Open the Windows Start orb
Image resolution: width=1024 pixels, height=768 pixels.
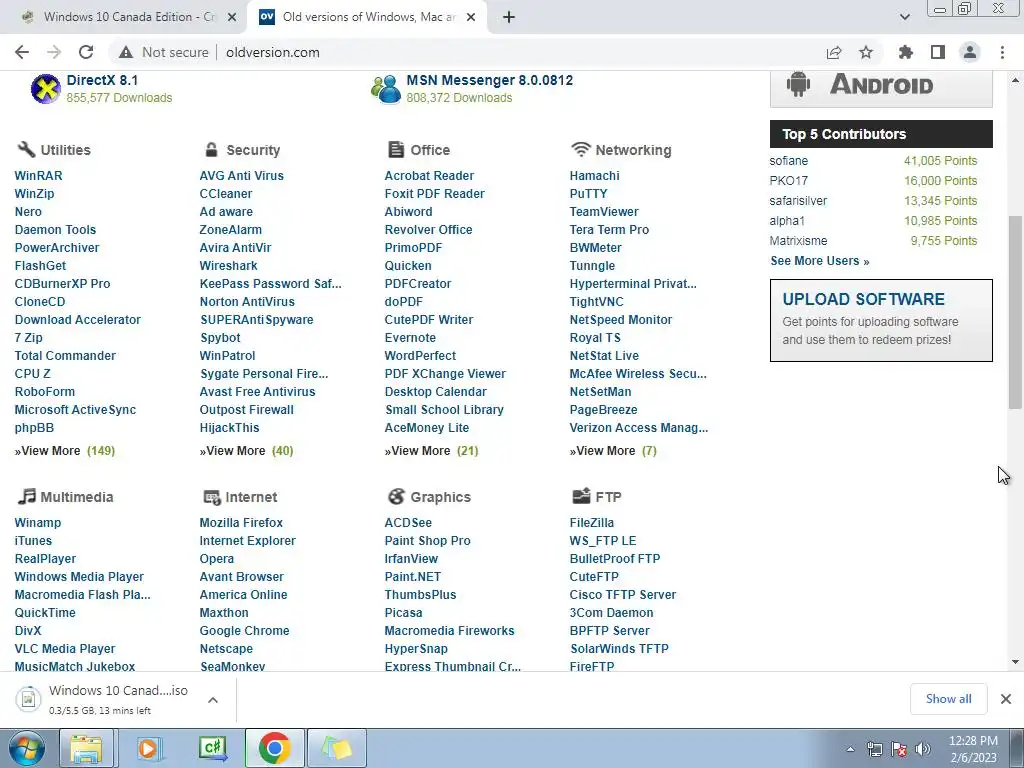click(27, 748)
